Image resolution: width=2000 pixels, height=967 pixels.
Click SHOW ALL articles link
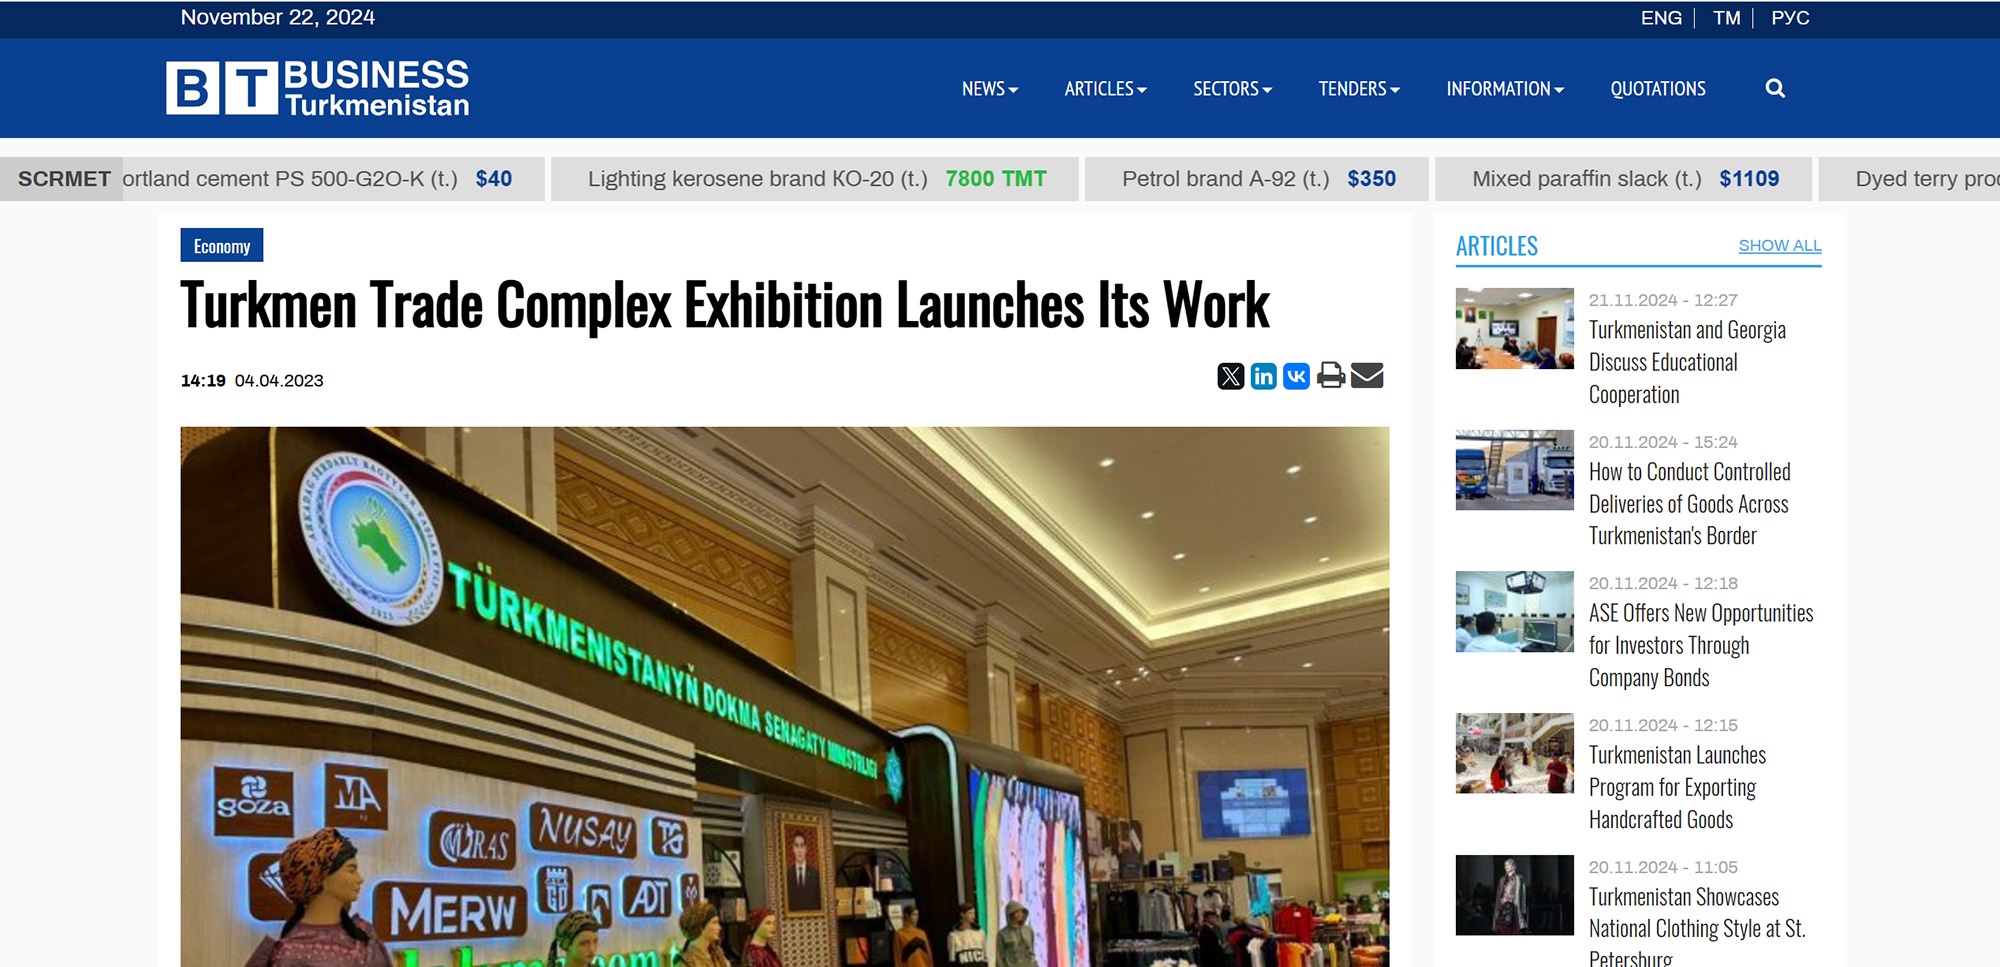[1780, 246]
